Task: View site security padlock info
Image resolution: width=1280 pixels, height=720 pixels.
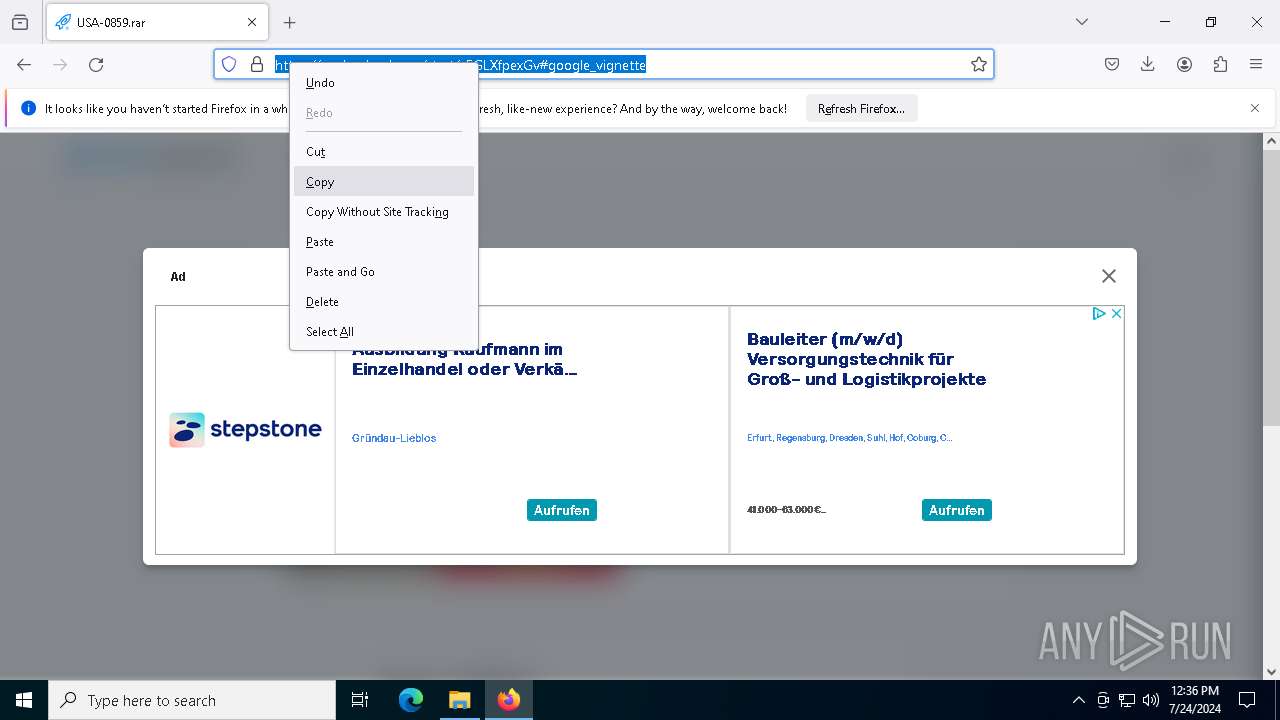Action: (x=257, y=64)
